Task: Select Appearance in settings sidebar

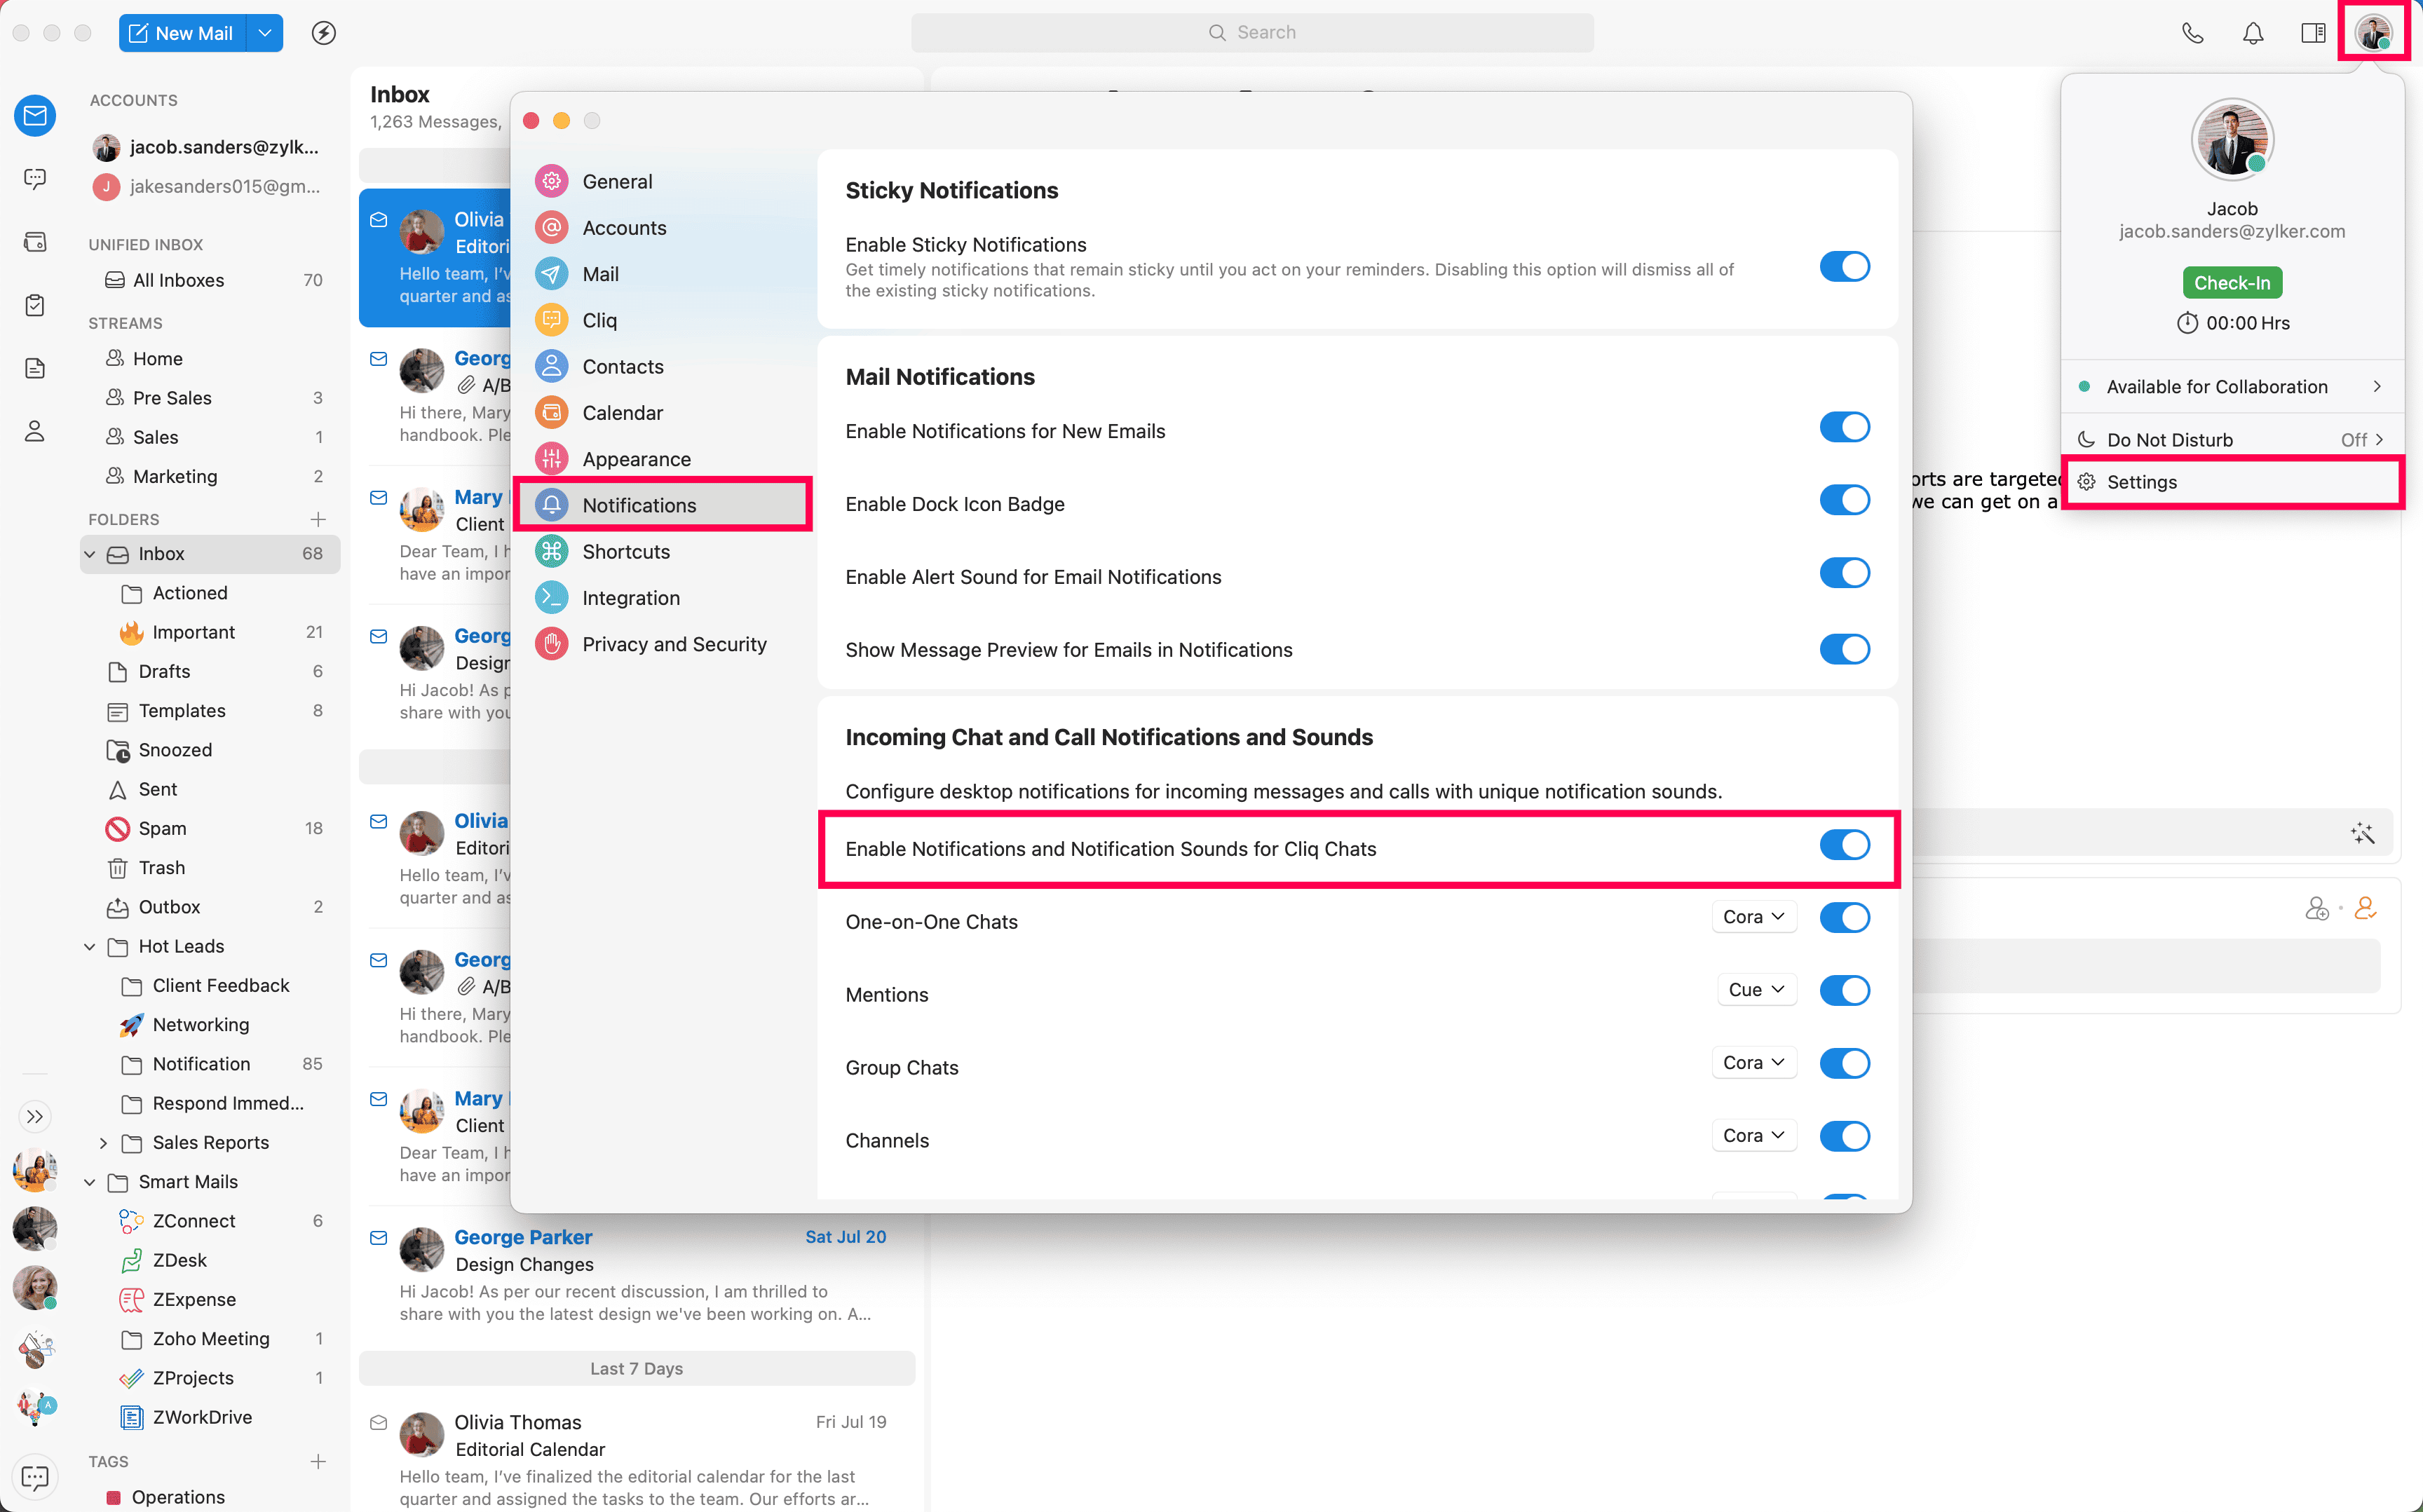Action: click(x=636, y=459)
